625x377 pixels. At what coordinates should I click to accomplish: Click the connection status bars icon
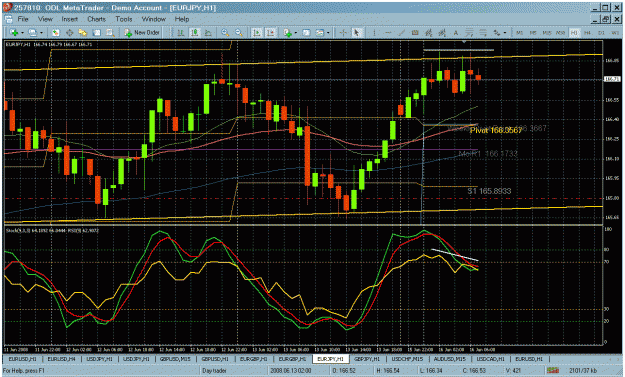[x=552, y=371]
